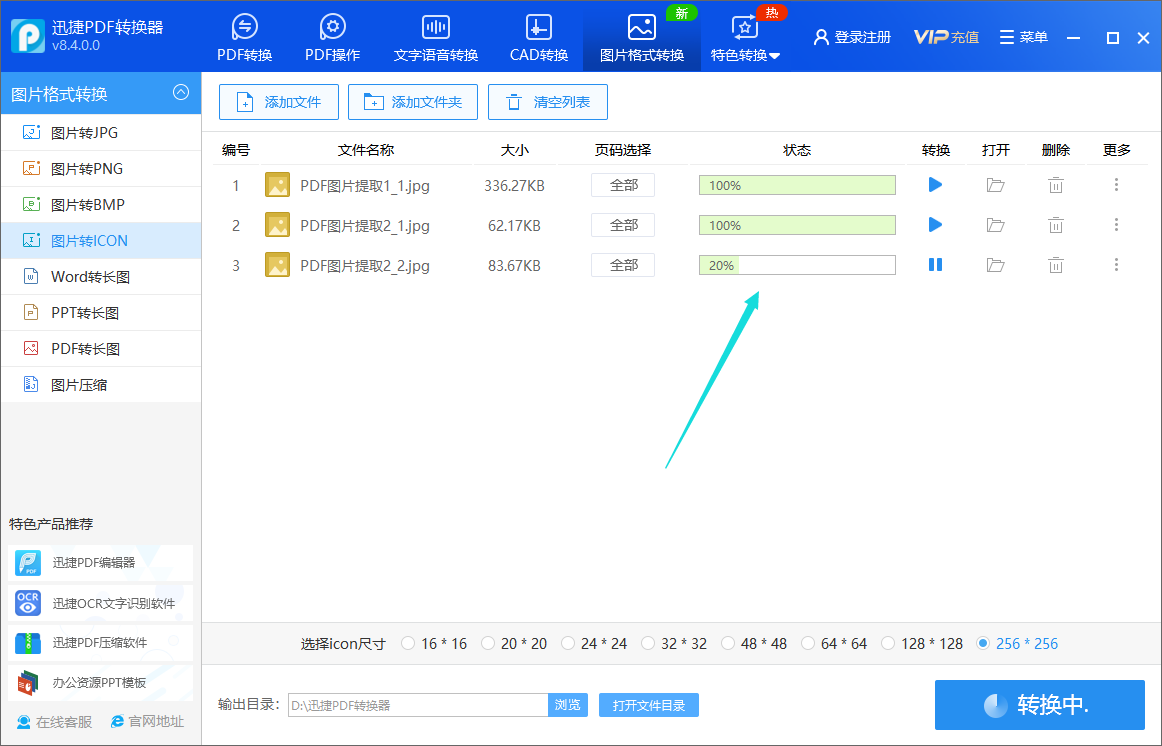Open 办公资源PPT模板 recommended product

[x=101, y=682]
